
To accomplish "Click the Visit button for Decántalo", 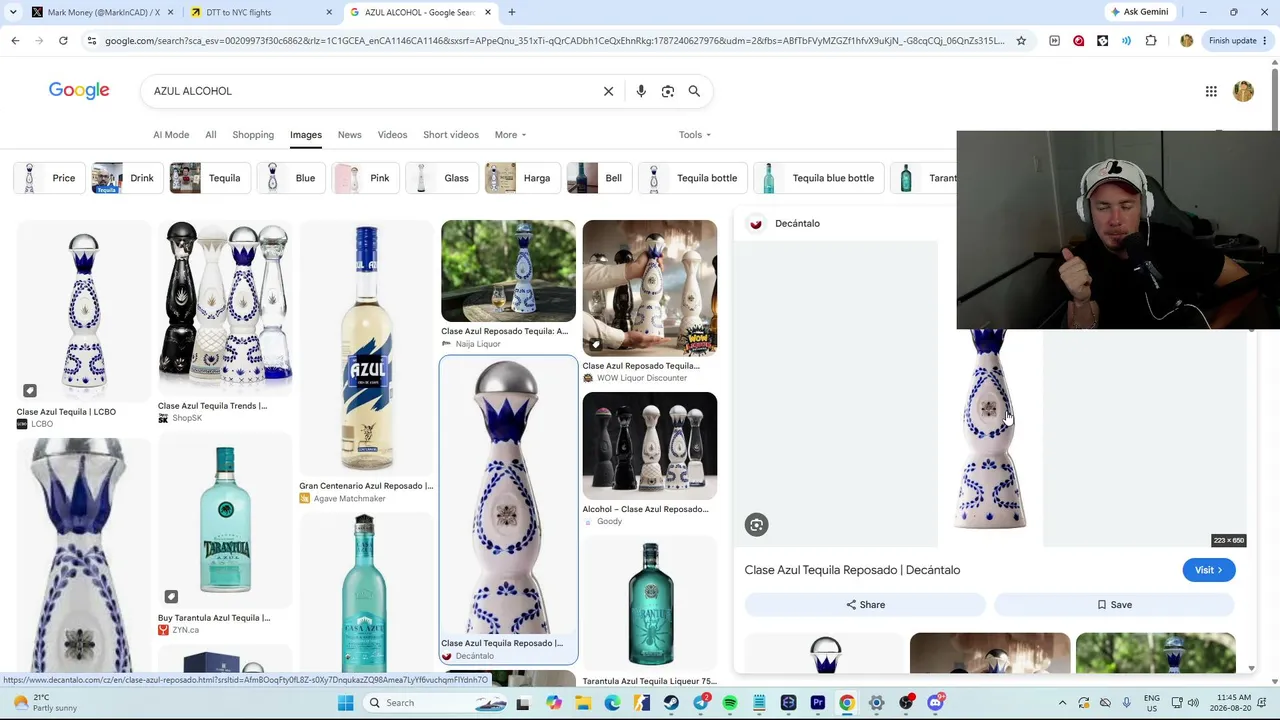I will pyautogui.click(x=1208, y=570).
